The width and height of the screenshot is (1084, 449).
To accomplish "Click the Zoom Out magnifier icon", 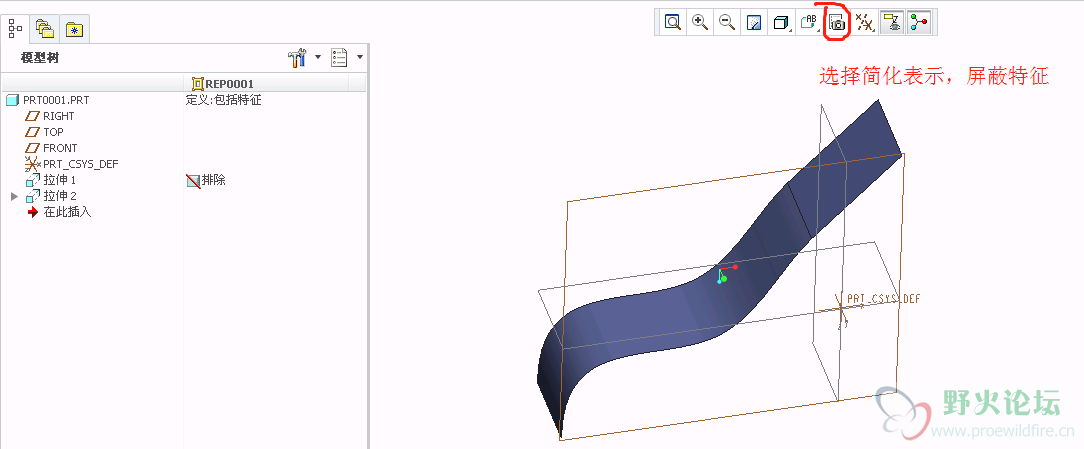I will point(727,22).
